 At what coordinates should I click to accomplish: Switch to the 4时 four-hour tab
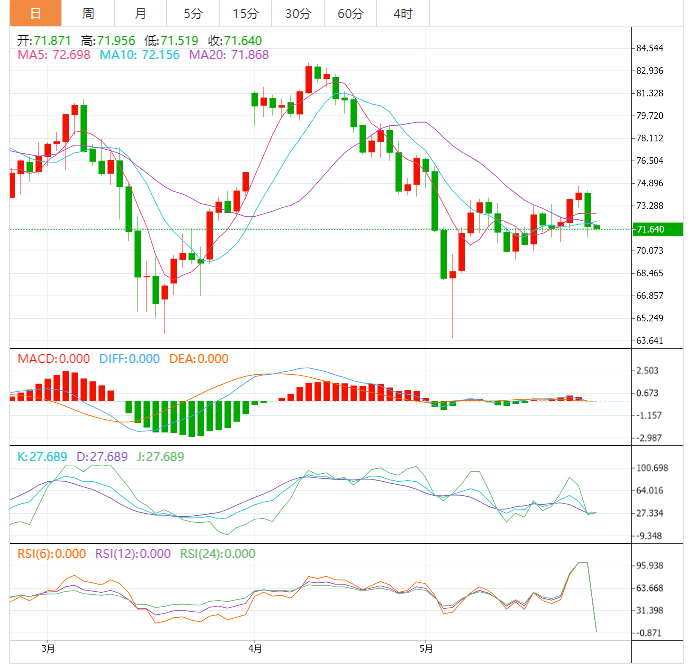403,13
